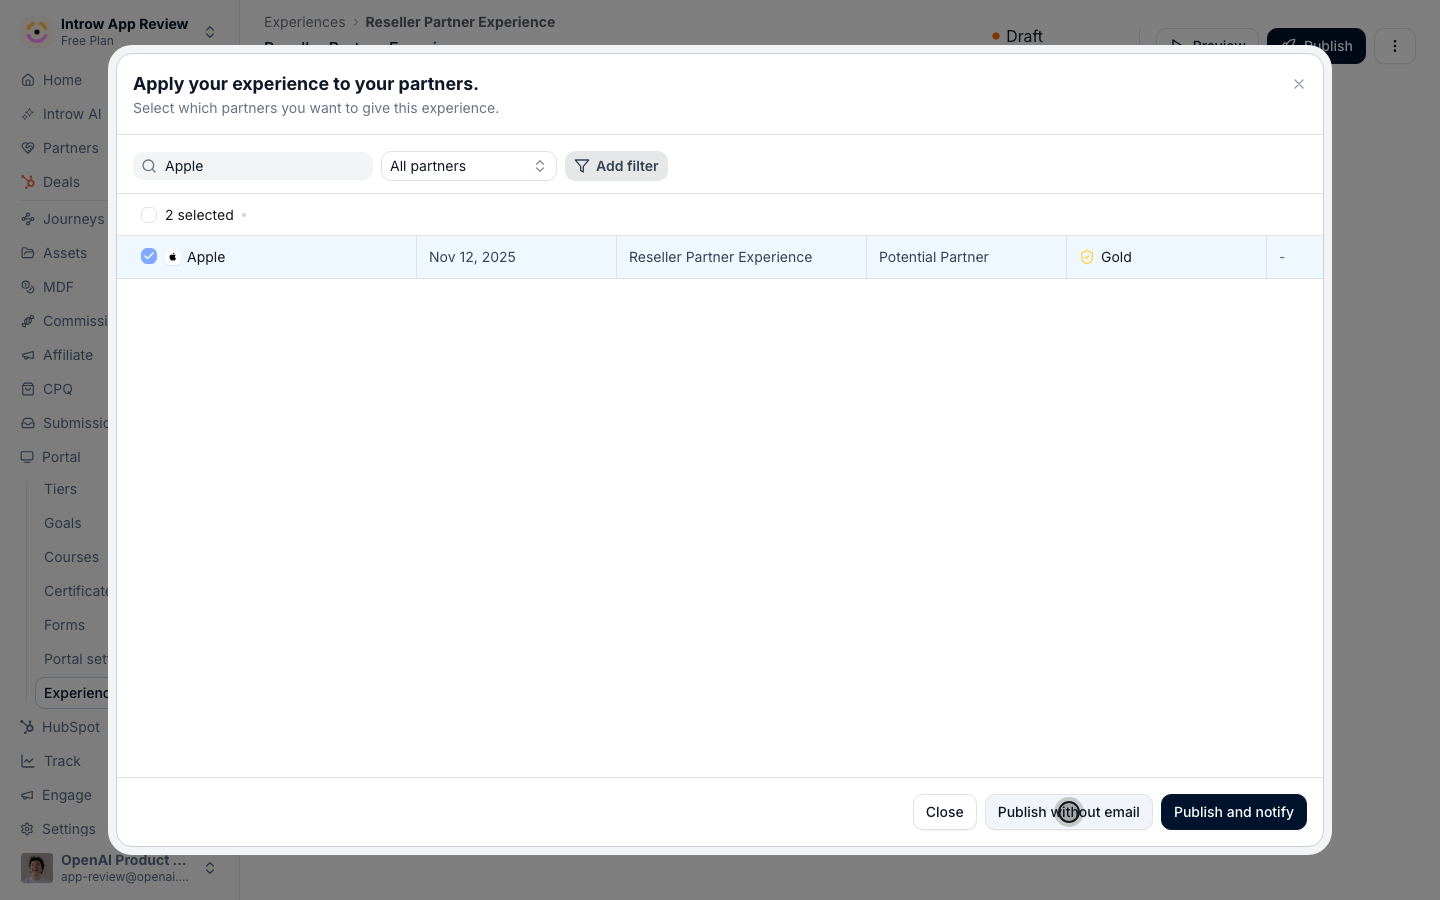
Task: Click Add filter button
Action: tap(616, 166)
